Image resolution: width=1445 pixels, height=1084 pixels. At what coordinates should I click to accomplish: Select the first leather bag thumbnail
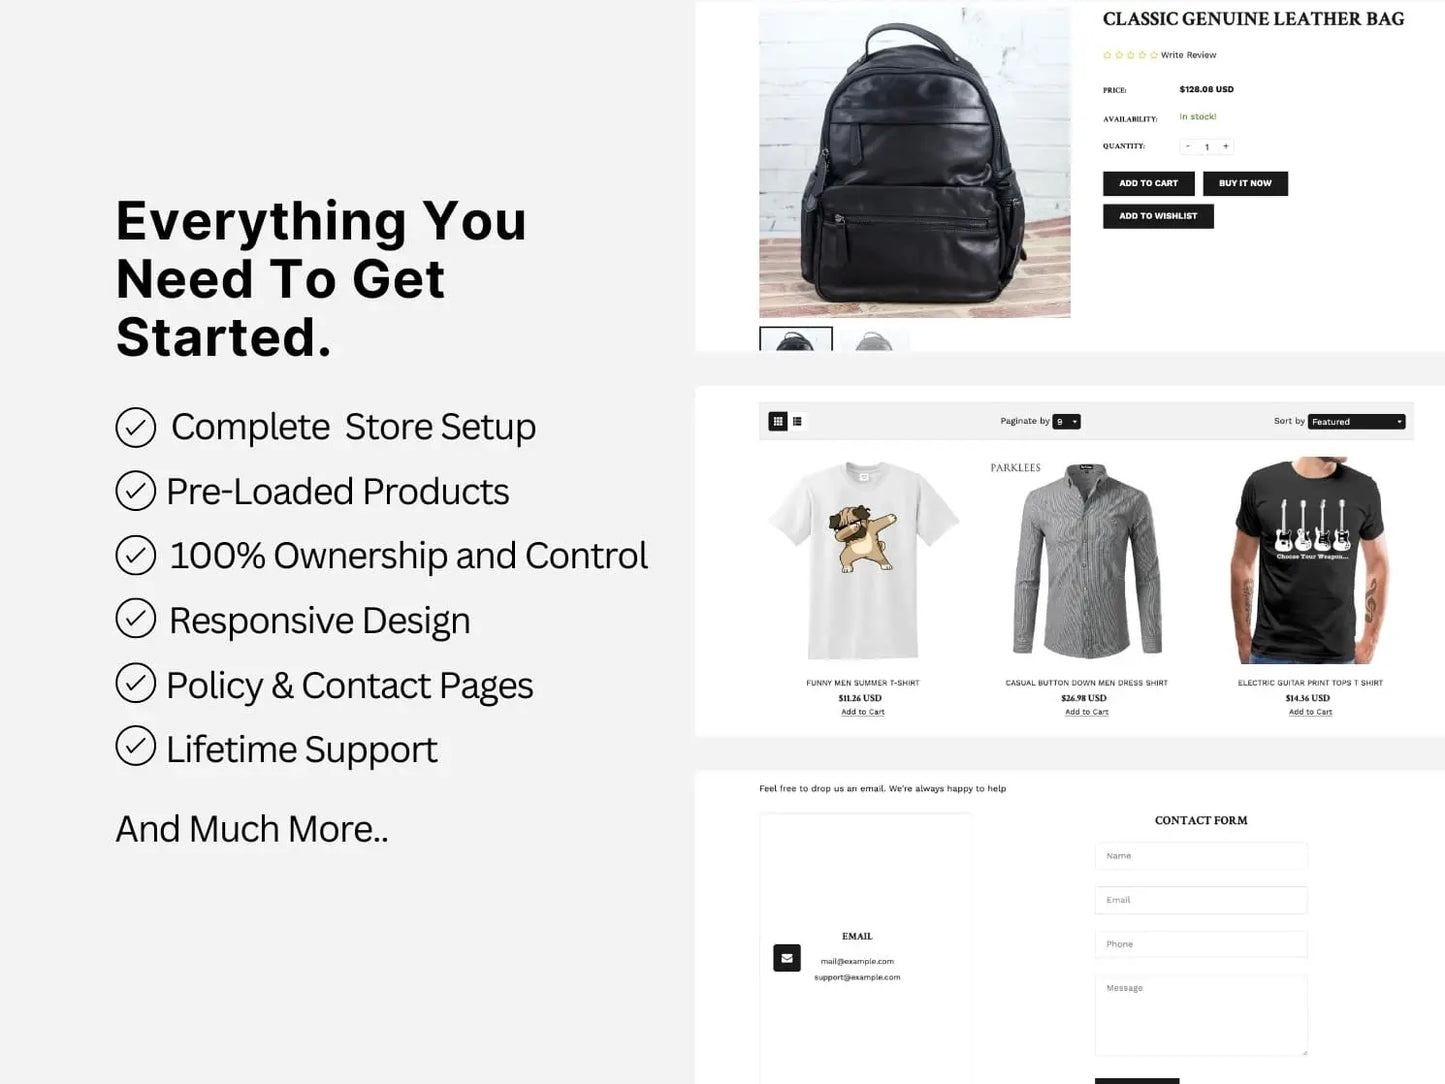point(796,339)
